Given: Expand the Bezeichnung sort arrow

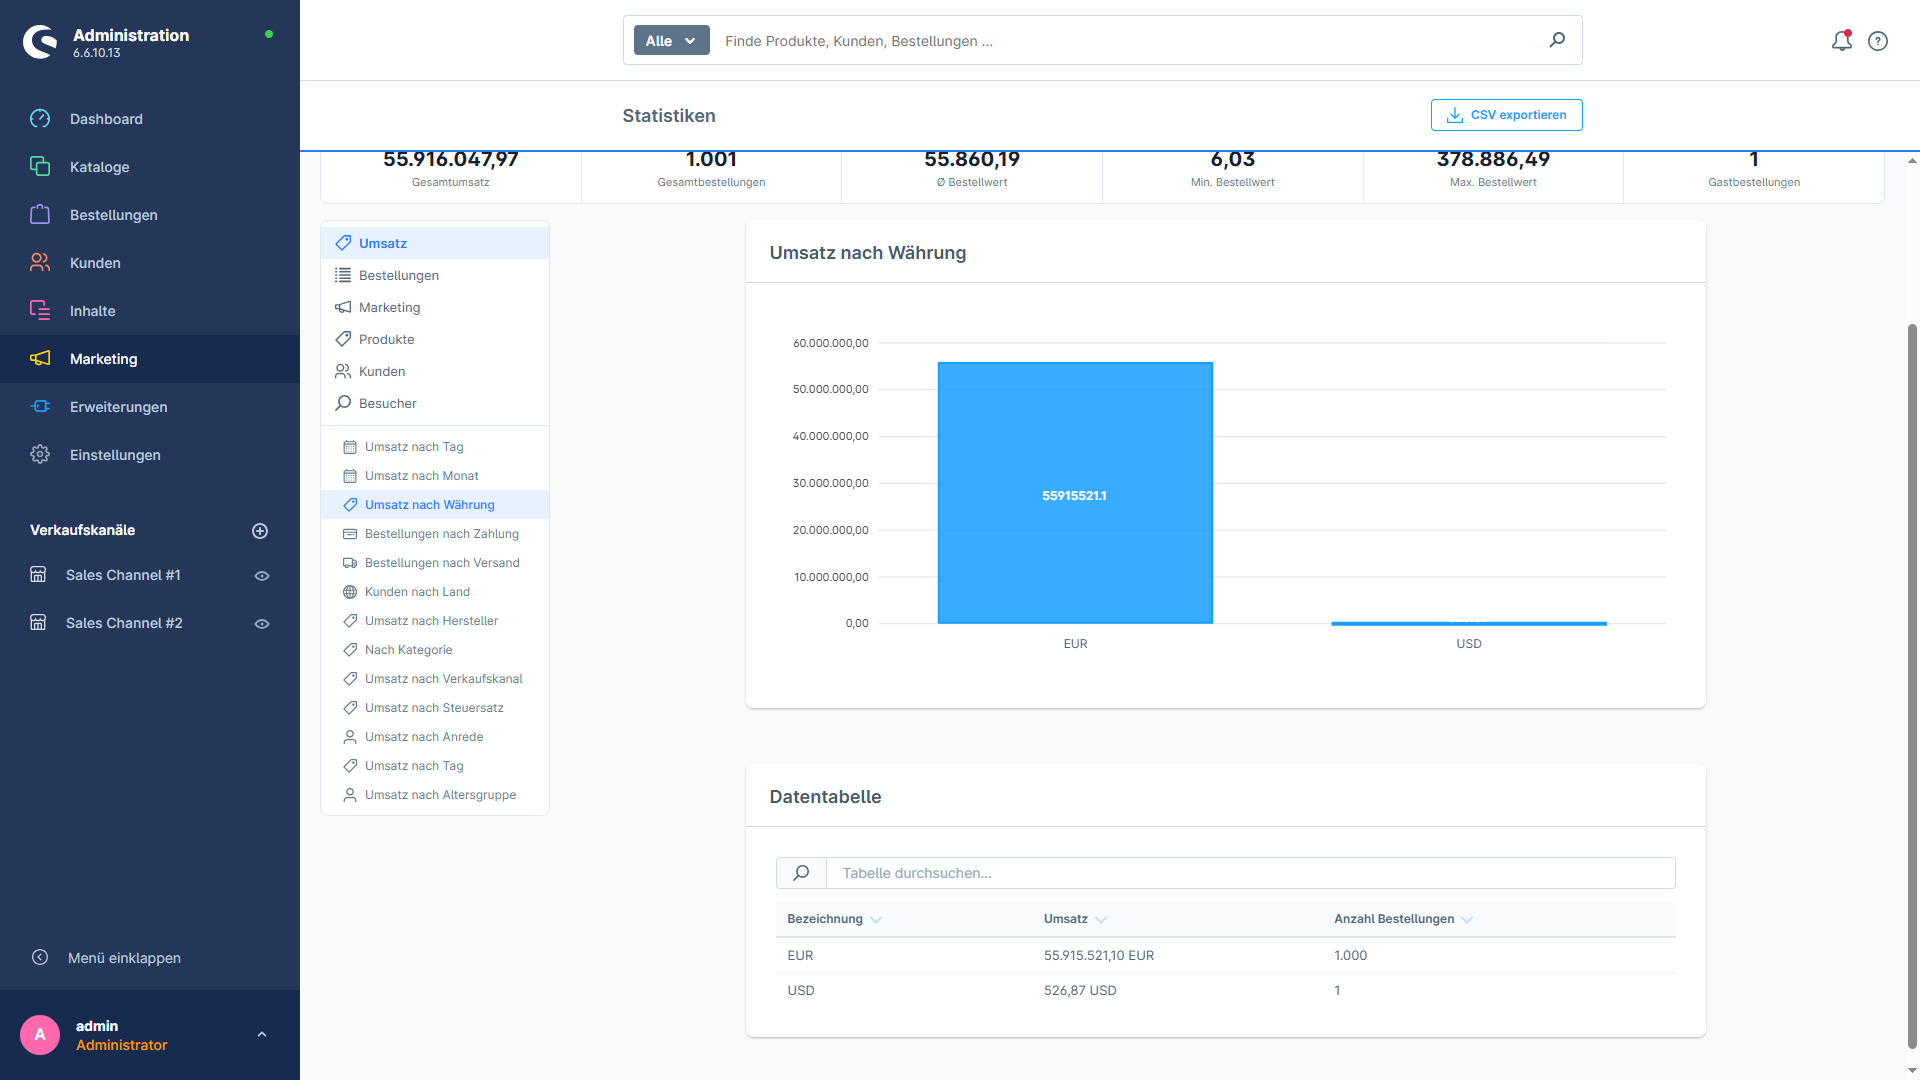Looking at the screenshot, I should (876, 919).
